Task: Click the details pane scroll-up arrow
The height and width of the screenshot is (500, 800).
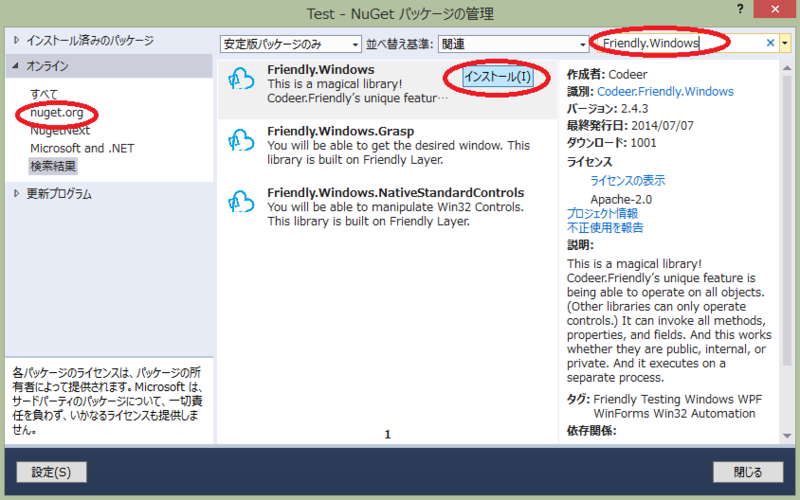Action: pos(787,68)
